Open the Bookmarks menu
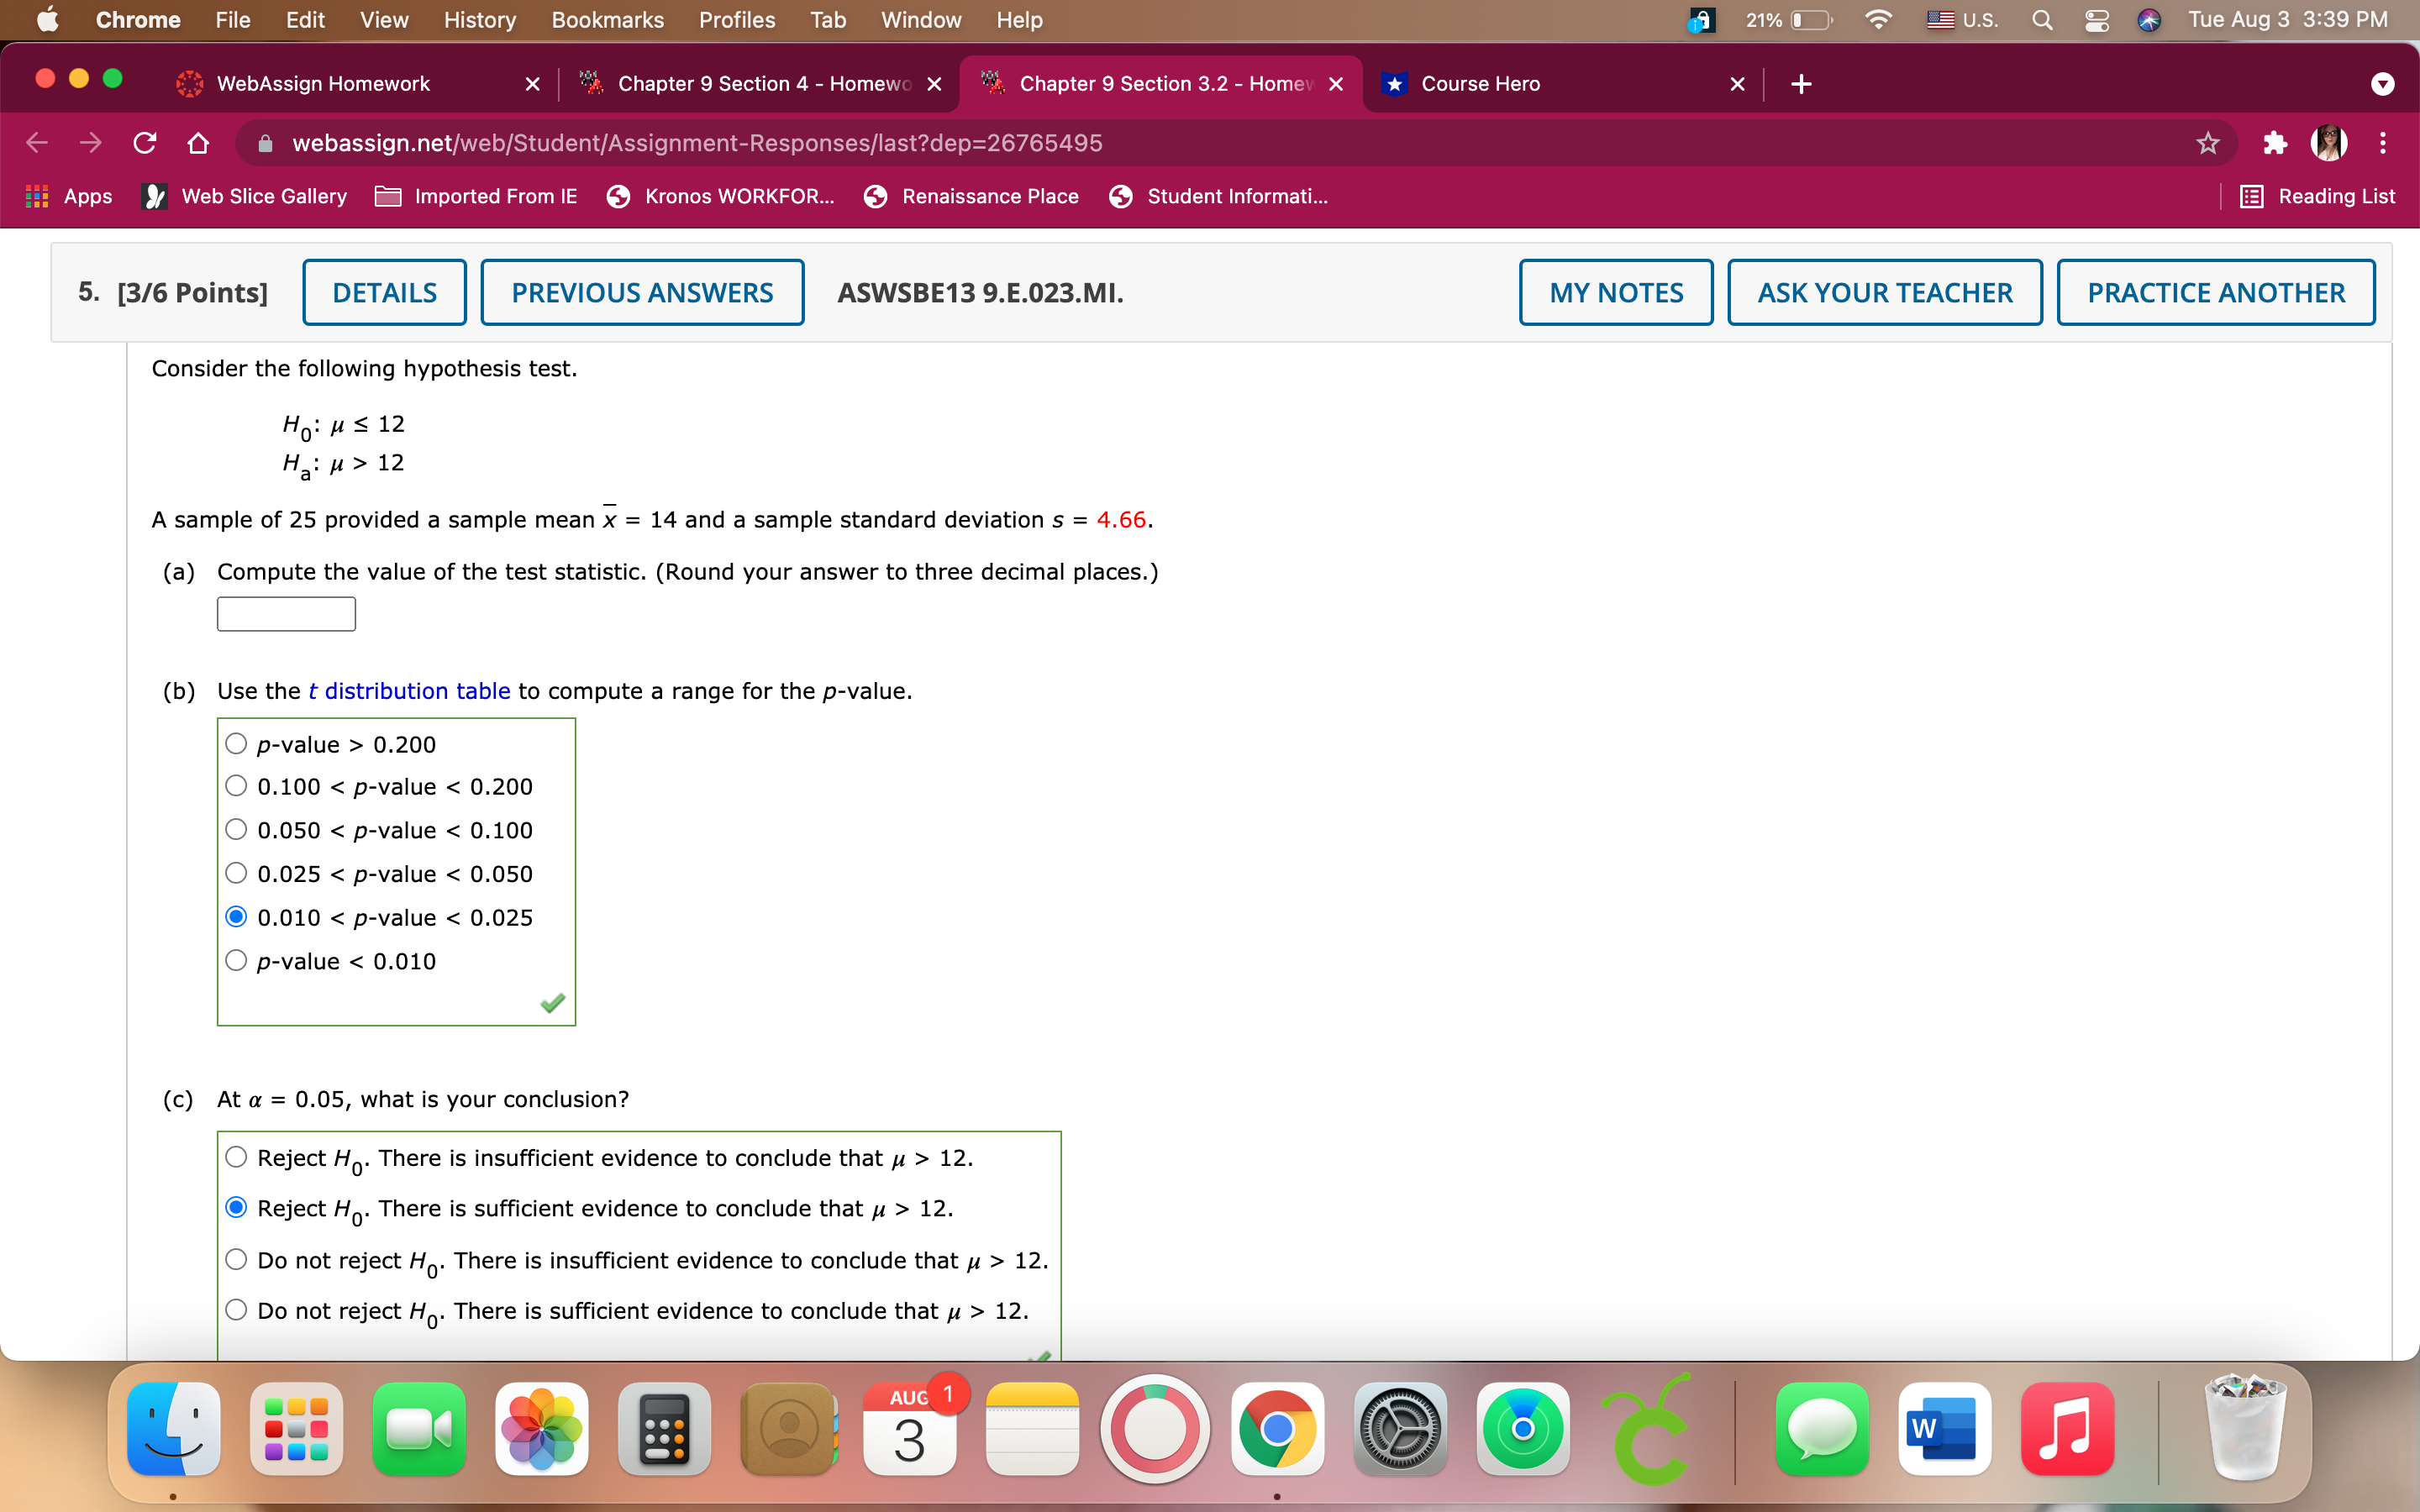The image size is (2420, 1512). pos(607,19)
